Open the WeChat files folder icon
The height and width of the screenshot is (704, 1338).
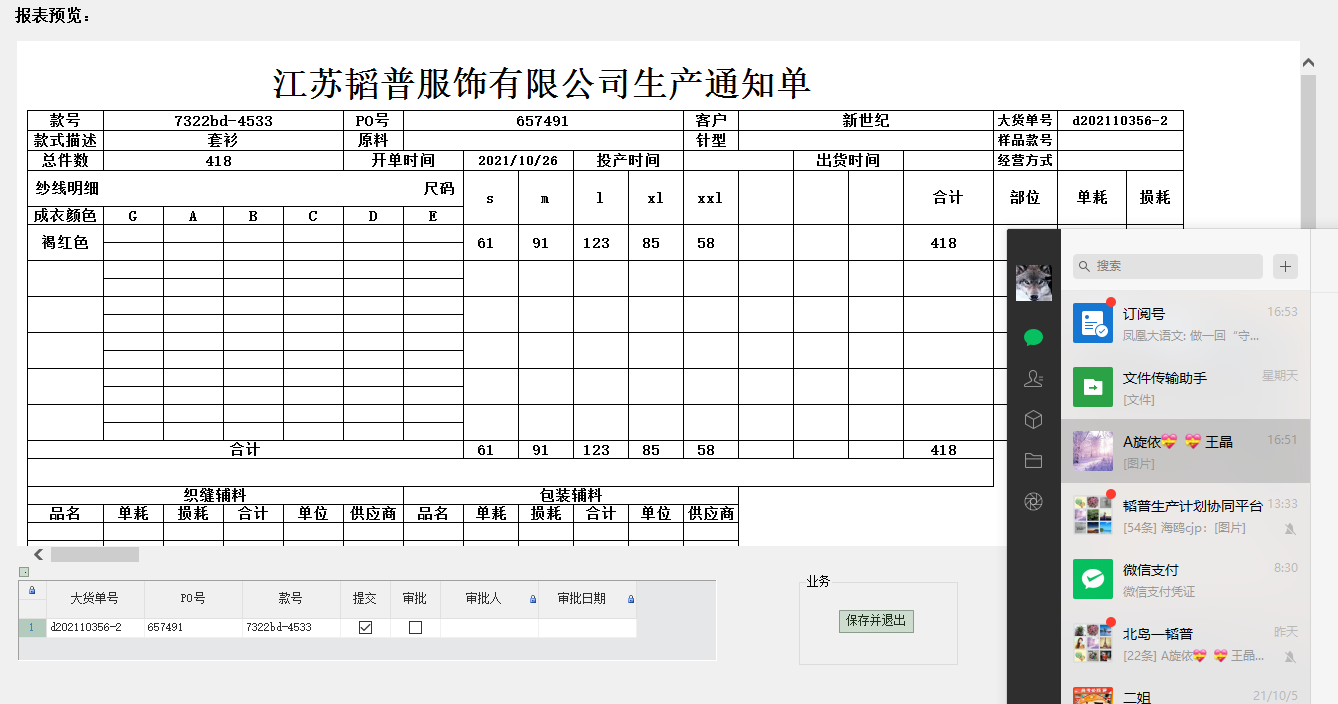[1033, 461]
